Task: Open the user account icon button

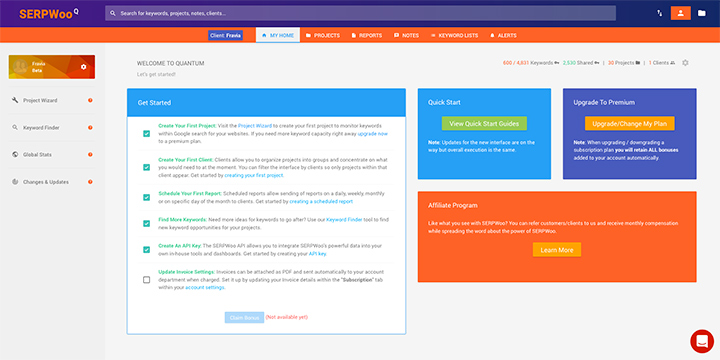Action: [x=681, y=13]
